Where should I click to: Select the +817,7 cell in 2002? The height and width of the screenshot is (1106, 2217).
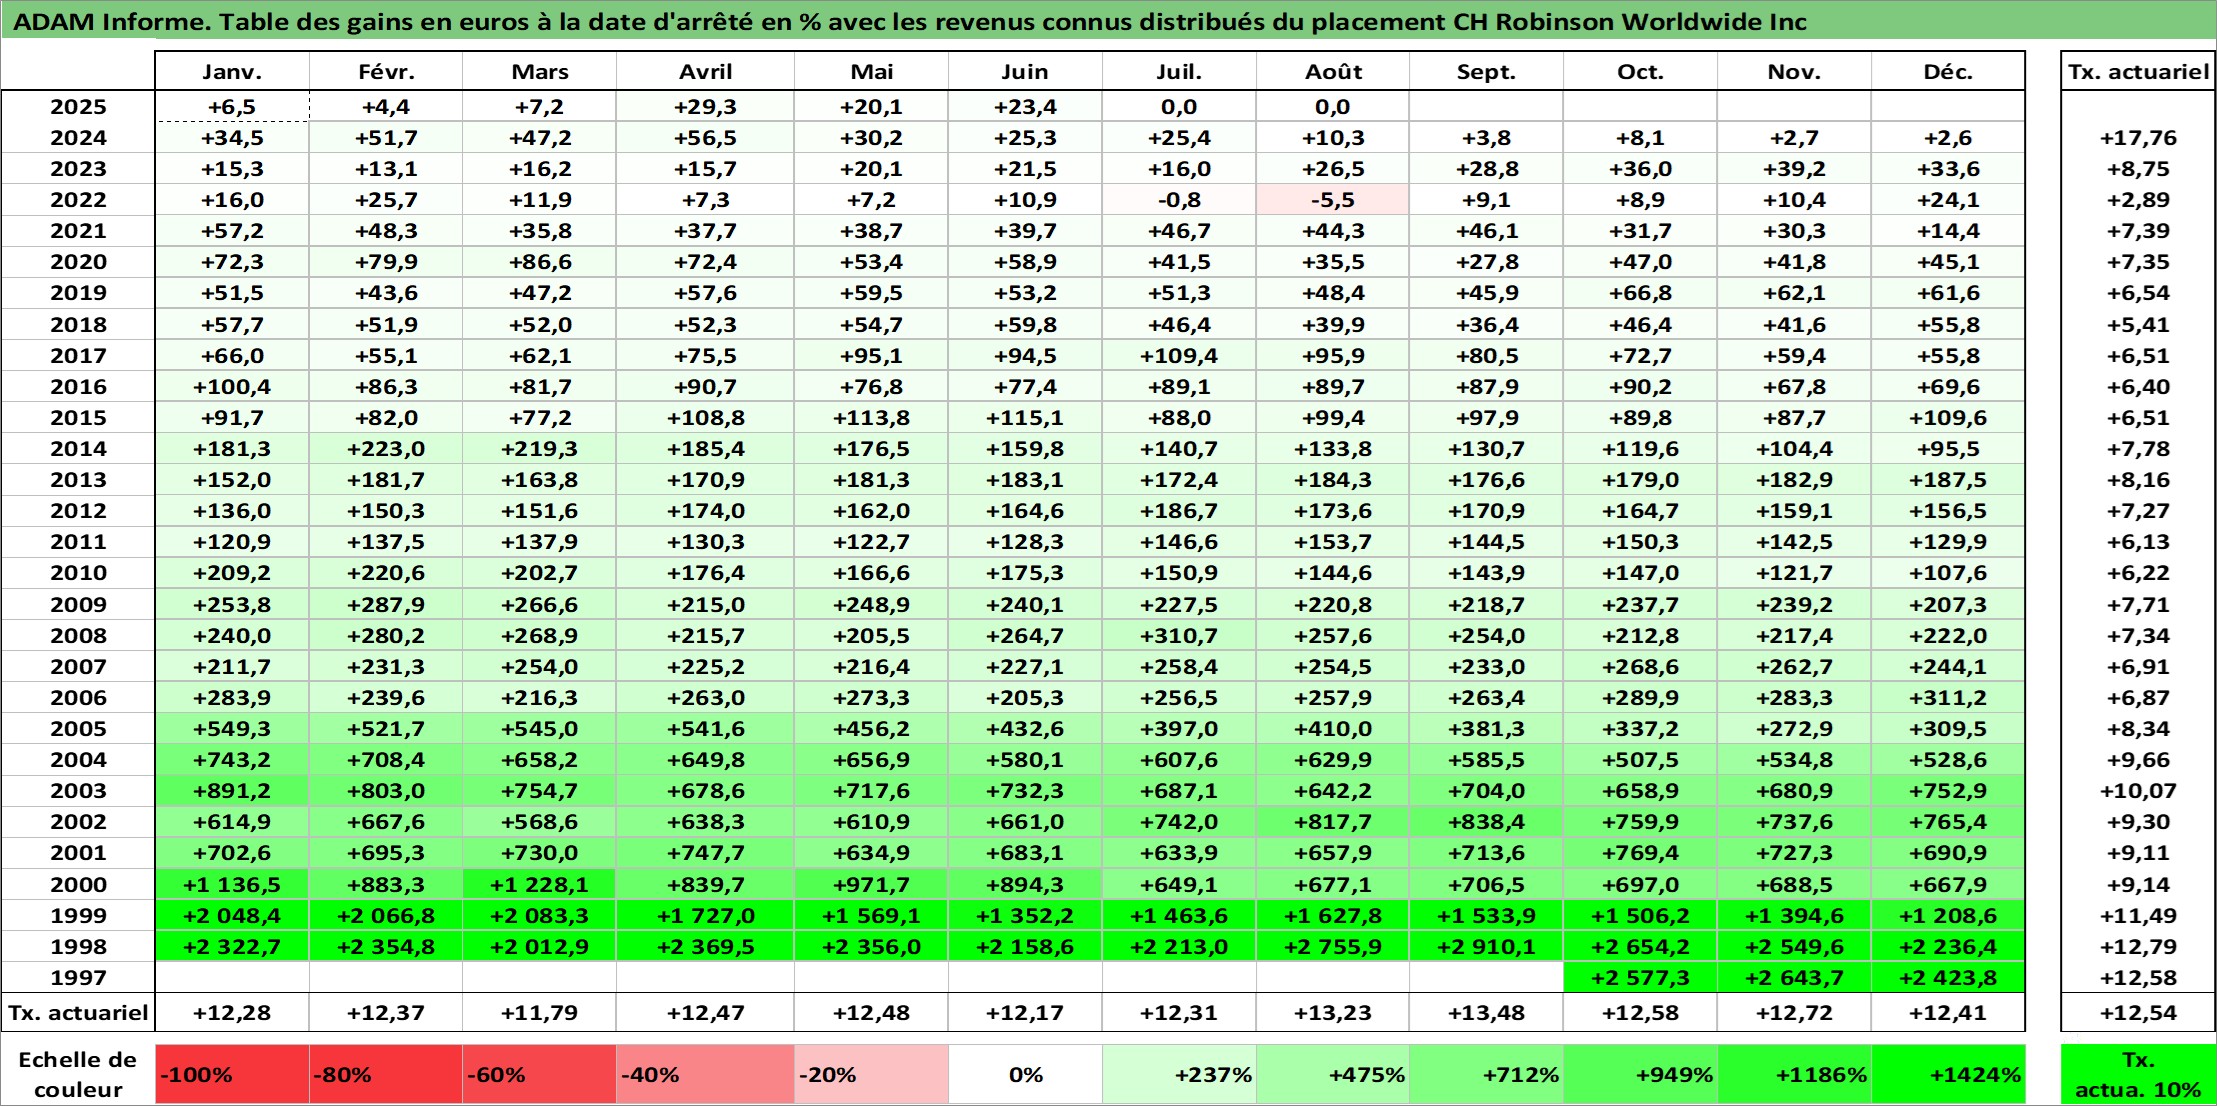pyautogui.click(x=1333, y=822)
